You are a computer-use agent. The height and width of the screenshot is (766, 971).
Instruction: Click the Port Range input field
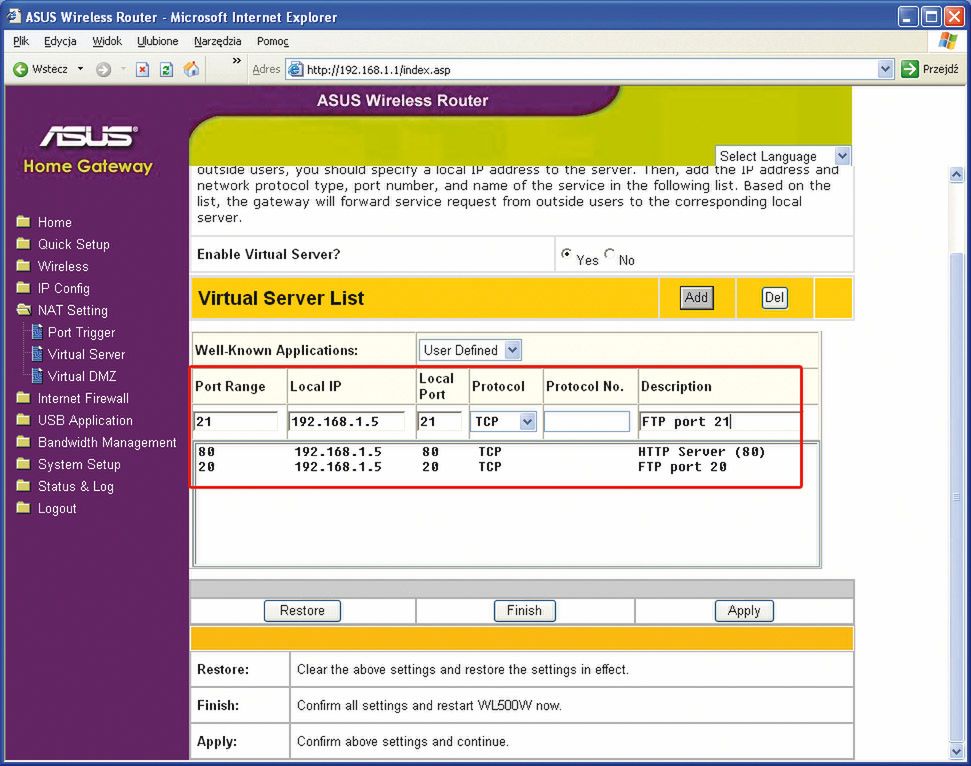(235, 422)
